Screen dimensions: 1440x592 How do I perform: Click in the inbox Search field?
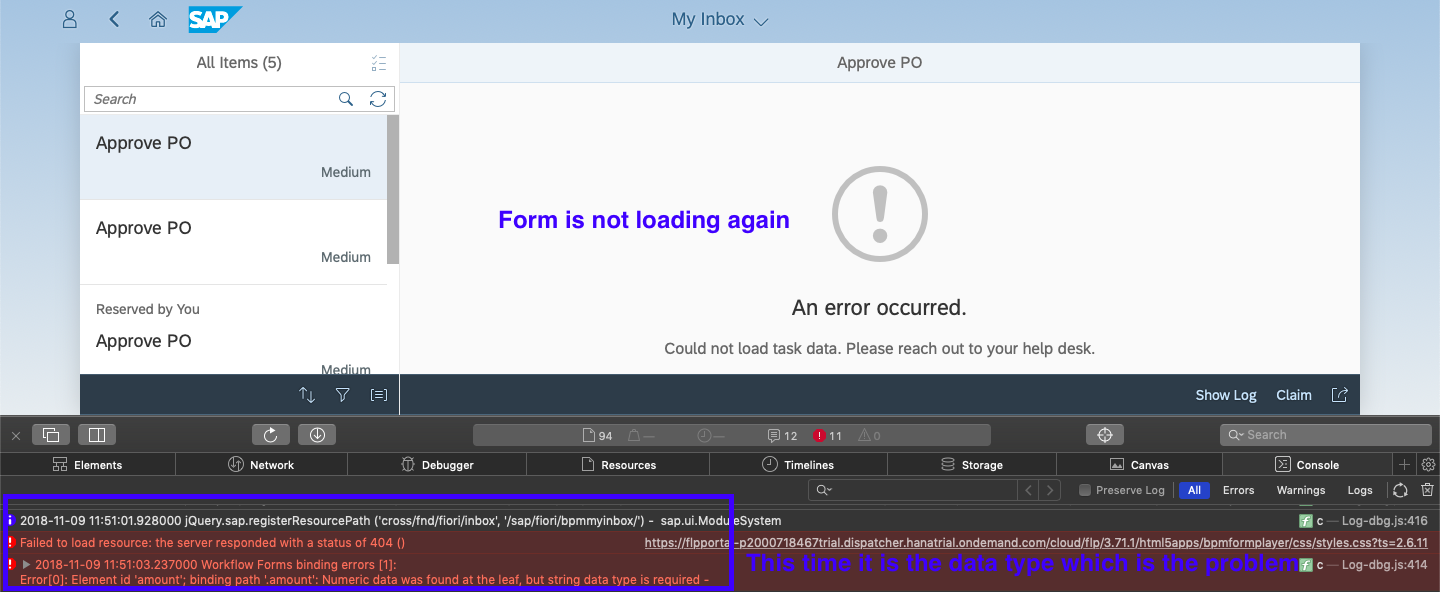(210, 99)
